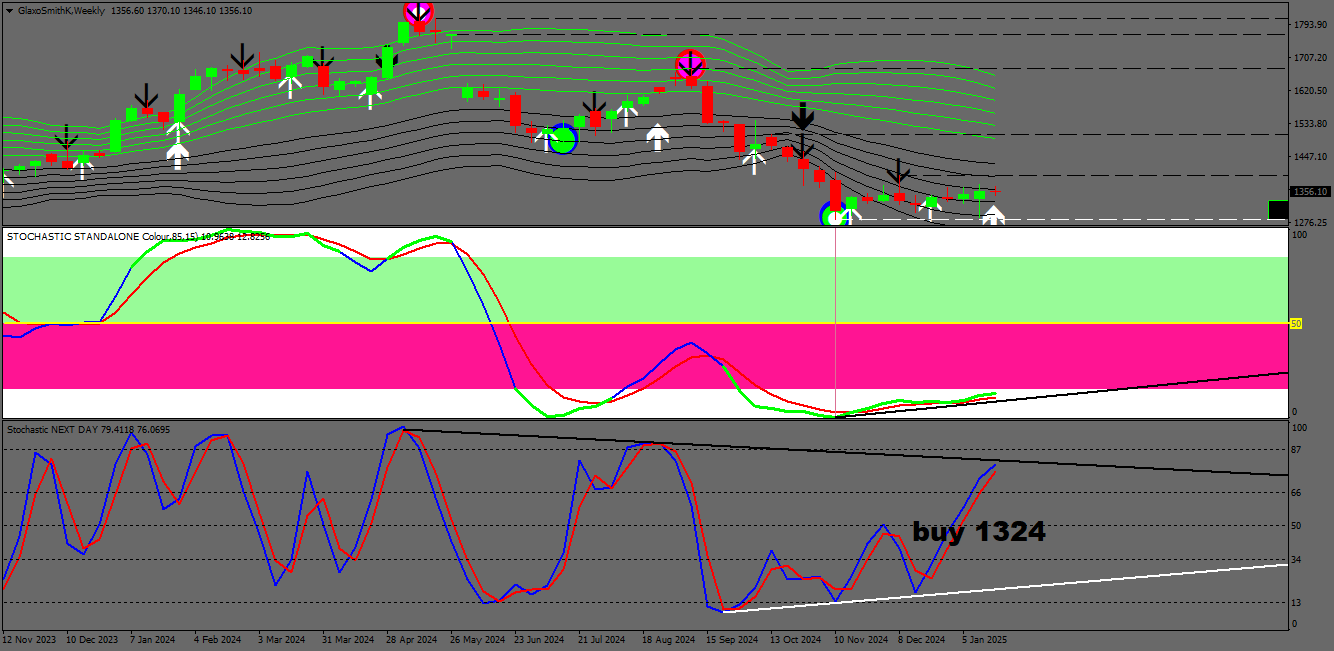
Task: Open the chart menu triangle beside GlaxoSmithK
Action: coord(9,10)
